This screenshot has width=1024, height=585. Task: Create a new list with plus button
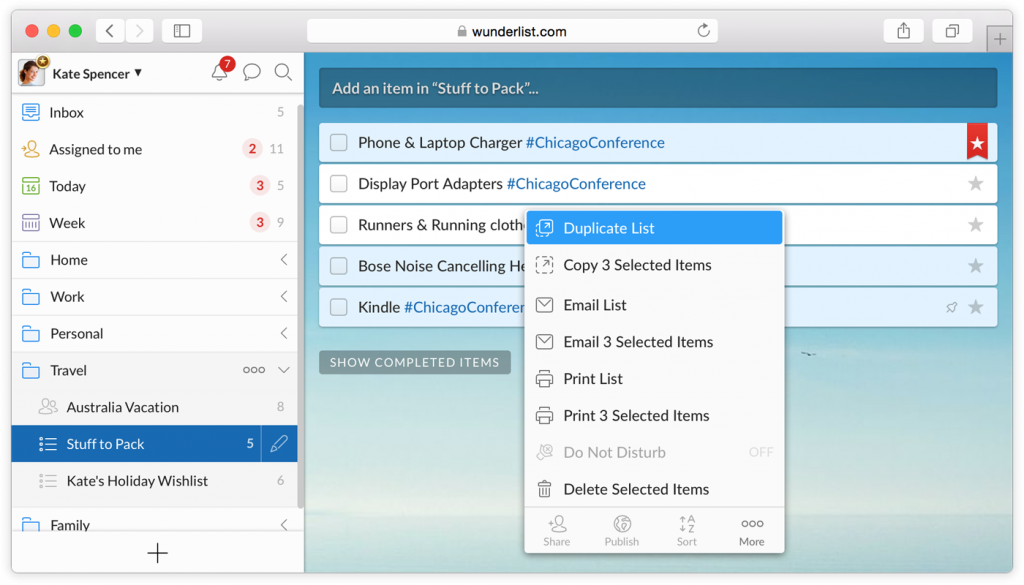pyautogui.click(x=157, y=554)
